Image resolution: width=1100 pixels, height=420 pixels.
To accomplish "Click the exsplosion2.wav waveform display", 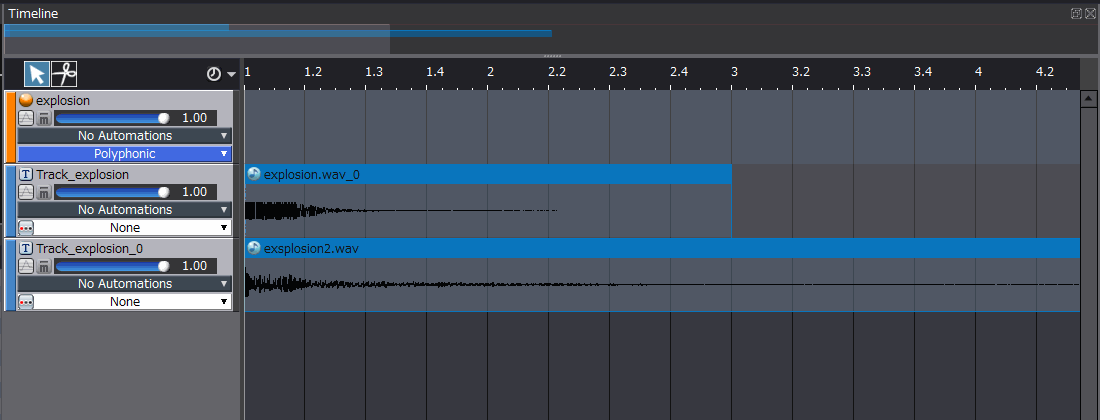I will [662, 285].
